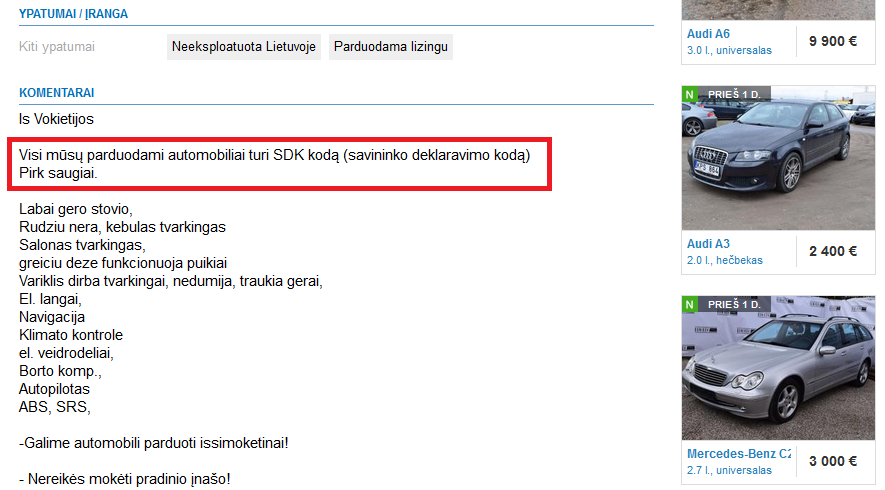
Task: Click 'Rudziu nera, kebulas tvarkingas' line
Action: (122, 227)
